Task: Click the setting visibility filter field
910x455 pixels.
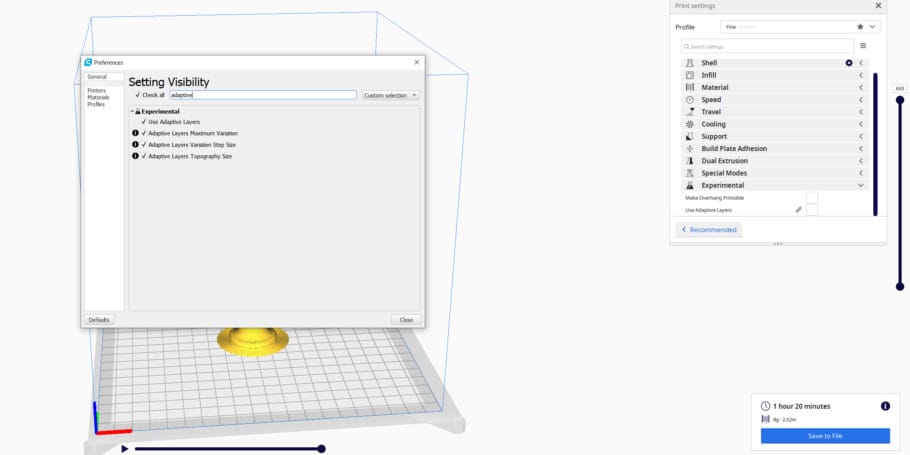Action: 262,95
